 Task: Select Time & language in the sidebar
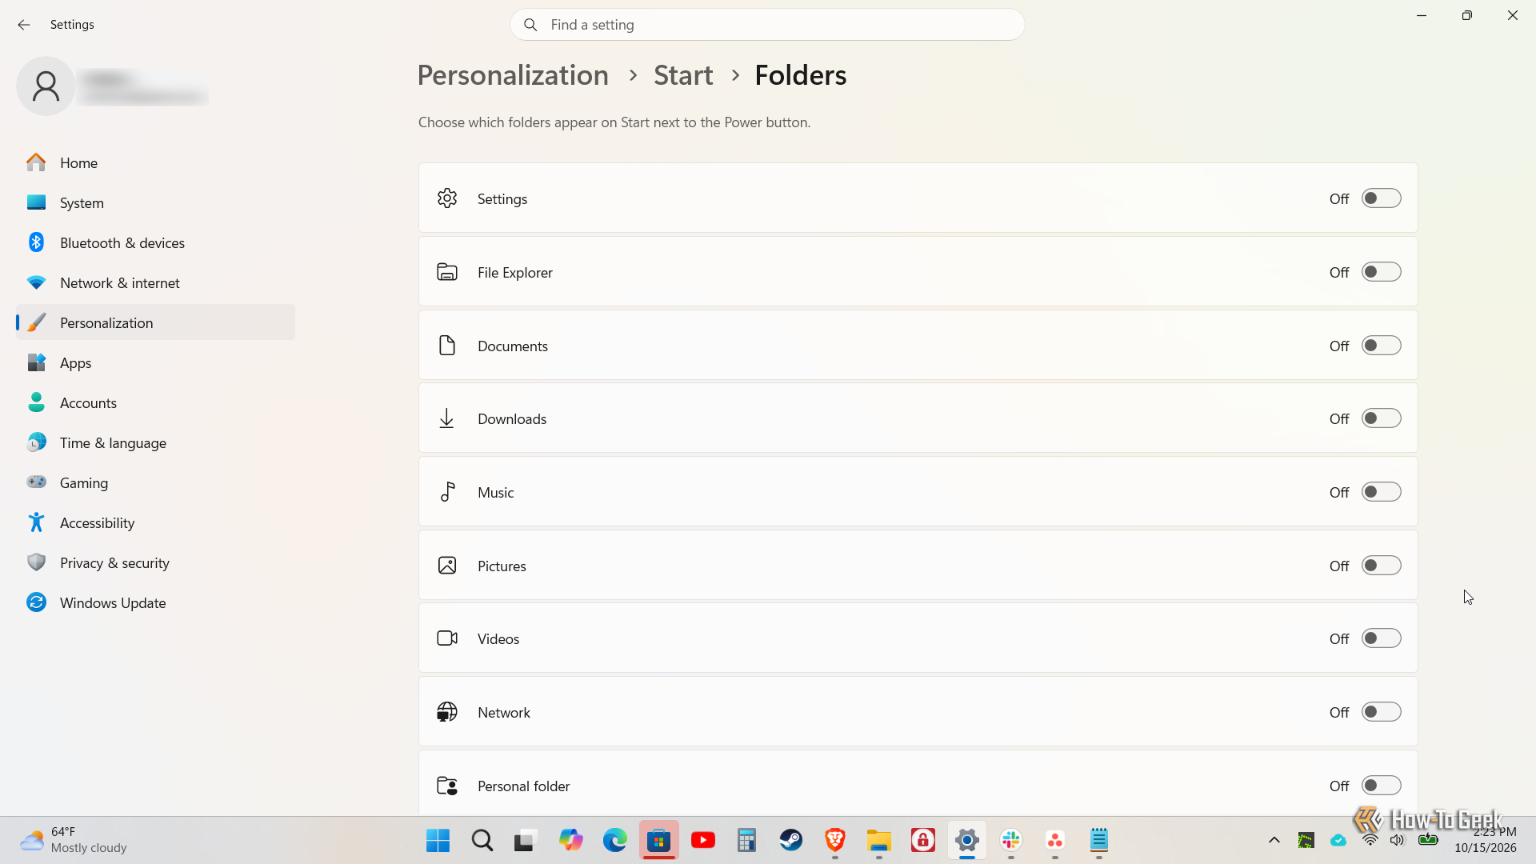pyautogui.click(x=155, y=443)
